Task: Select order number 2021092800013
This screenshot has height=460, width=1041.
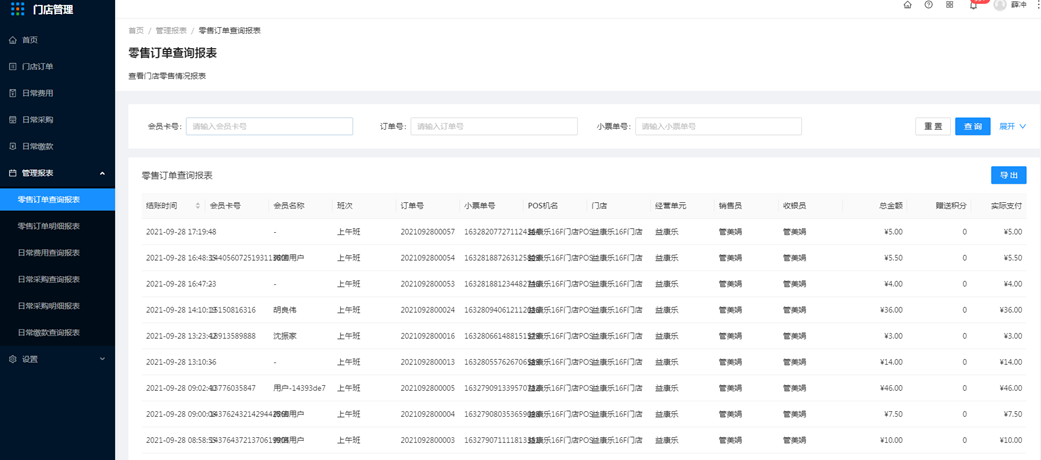Action: [x=428, y=362]
